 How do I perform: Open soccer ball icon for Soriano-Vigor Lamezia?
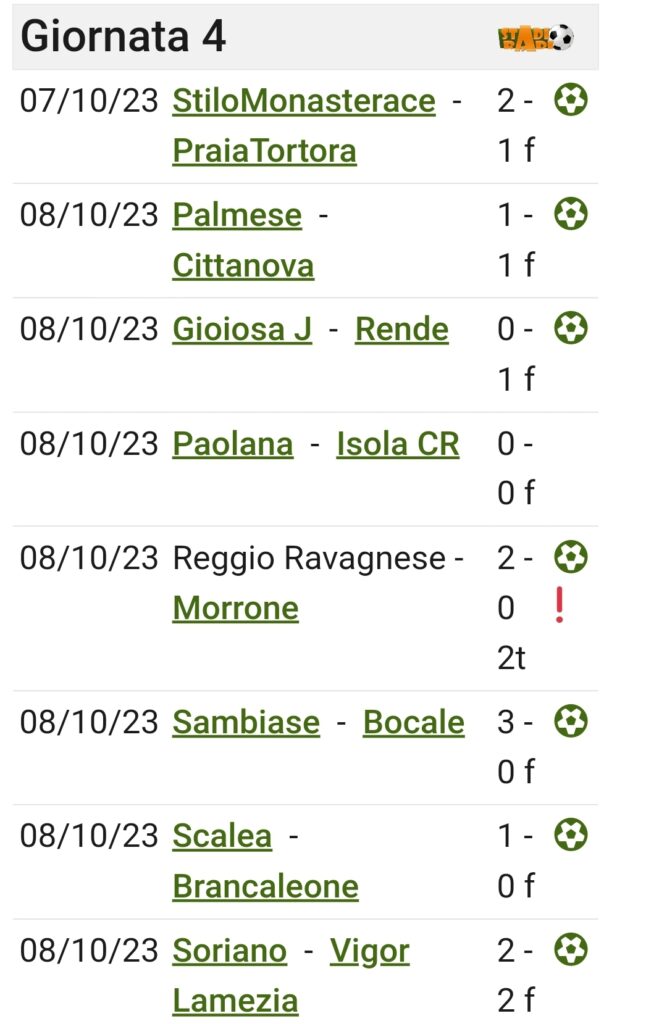tap(570, 950)
